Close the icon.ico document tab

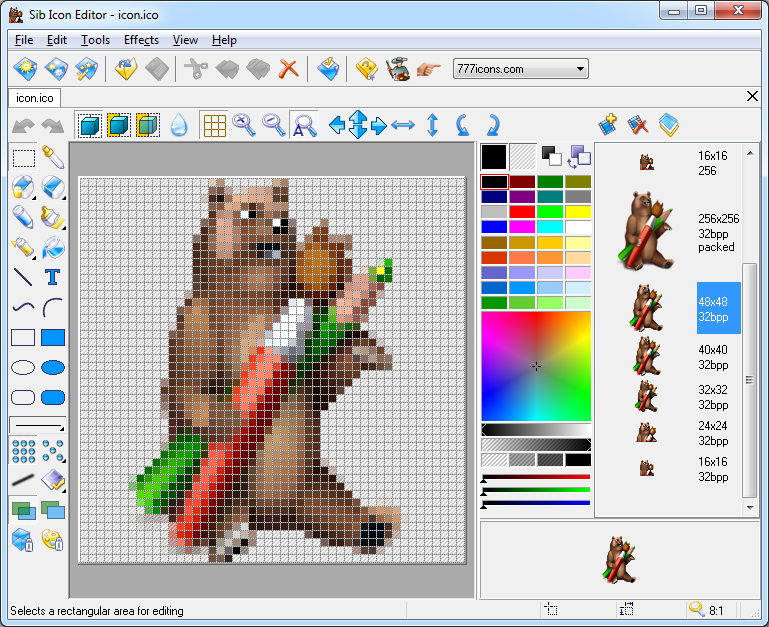(x=753, y=97)
